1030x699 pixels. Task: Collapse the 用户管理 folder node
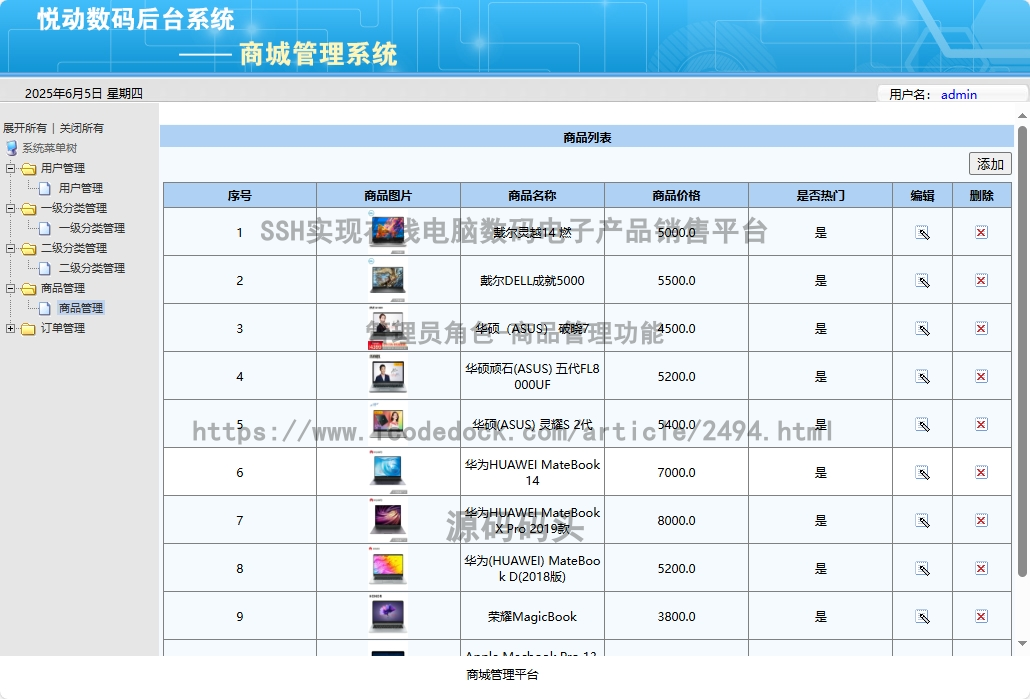[x=11, y=168]
